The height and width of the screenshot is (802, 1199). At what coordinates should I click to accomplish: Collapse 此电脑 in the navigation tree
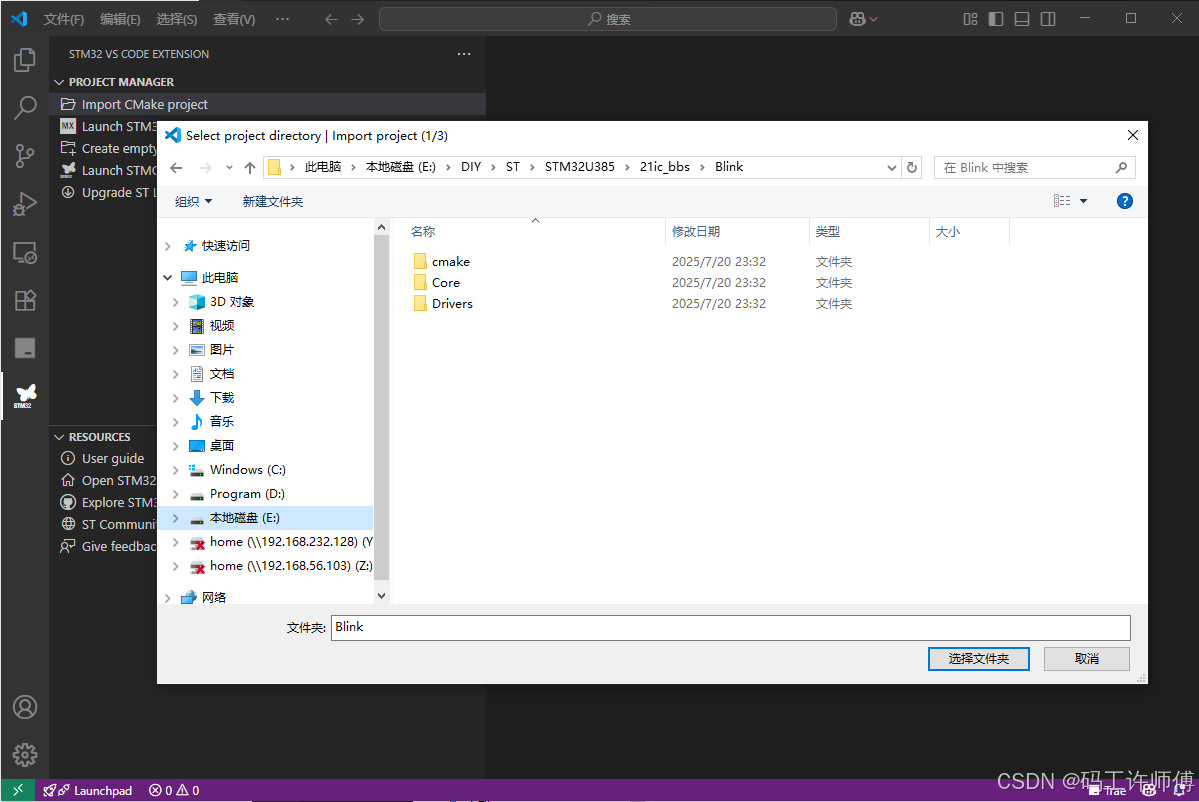pyautogui.click(x=167, y=278)
